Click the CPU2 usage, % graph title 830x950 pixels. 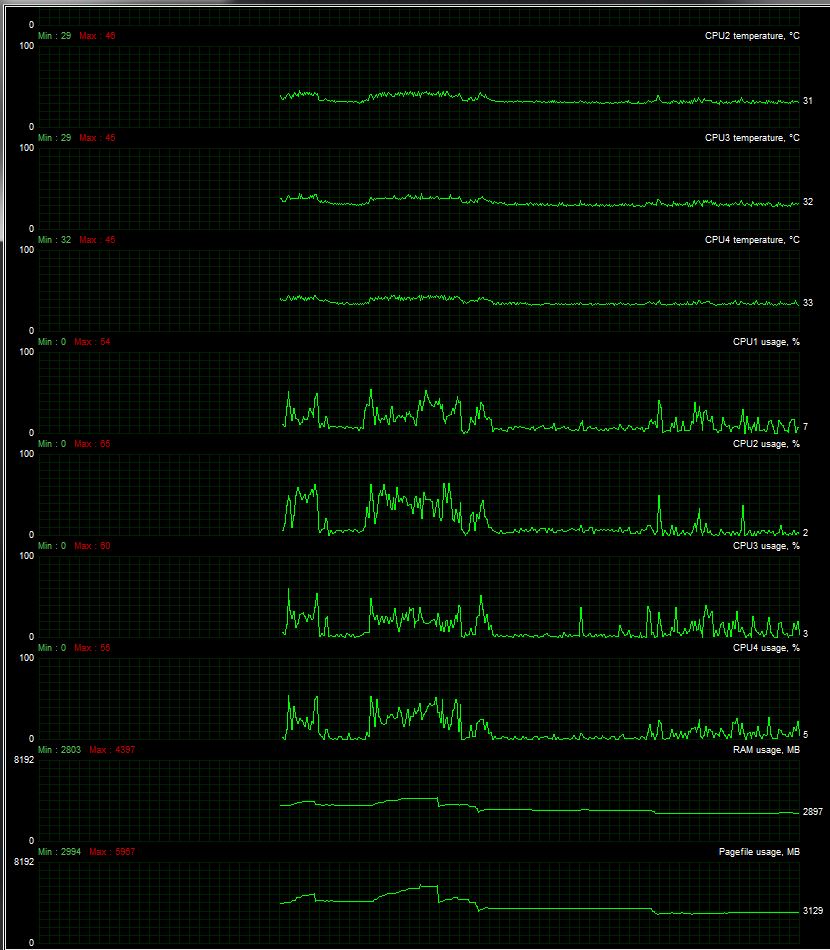(766, 443)
